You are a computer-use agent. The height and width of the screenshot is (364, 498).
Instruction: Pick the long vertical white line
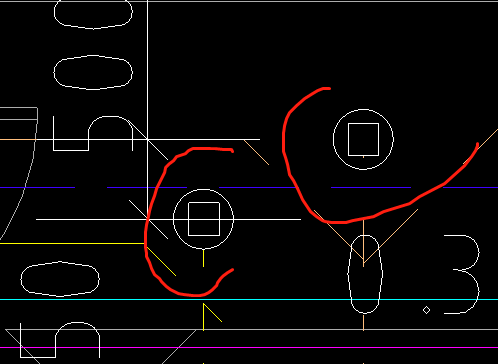point(147,110)
